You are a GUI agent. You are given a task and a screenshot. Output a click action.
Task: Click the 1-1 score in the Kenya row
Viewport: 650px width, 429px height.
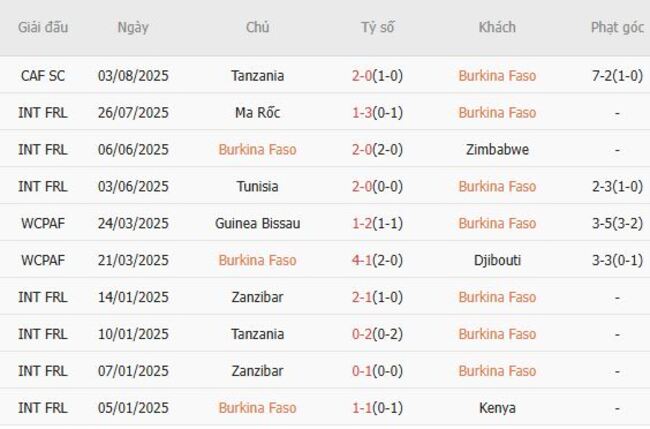(x=377, y=408)
